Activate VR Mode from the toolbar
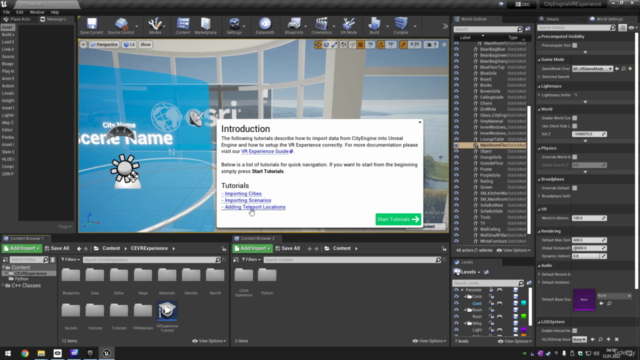The image size is (640, 360). pos(349,26)
